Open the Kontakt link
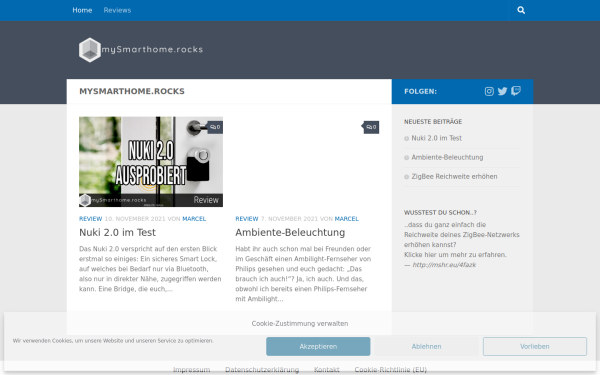The height and width of the screenshot is (375, 600). pos(326,370)
